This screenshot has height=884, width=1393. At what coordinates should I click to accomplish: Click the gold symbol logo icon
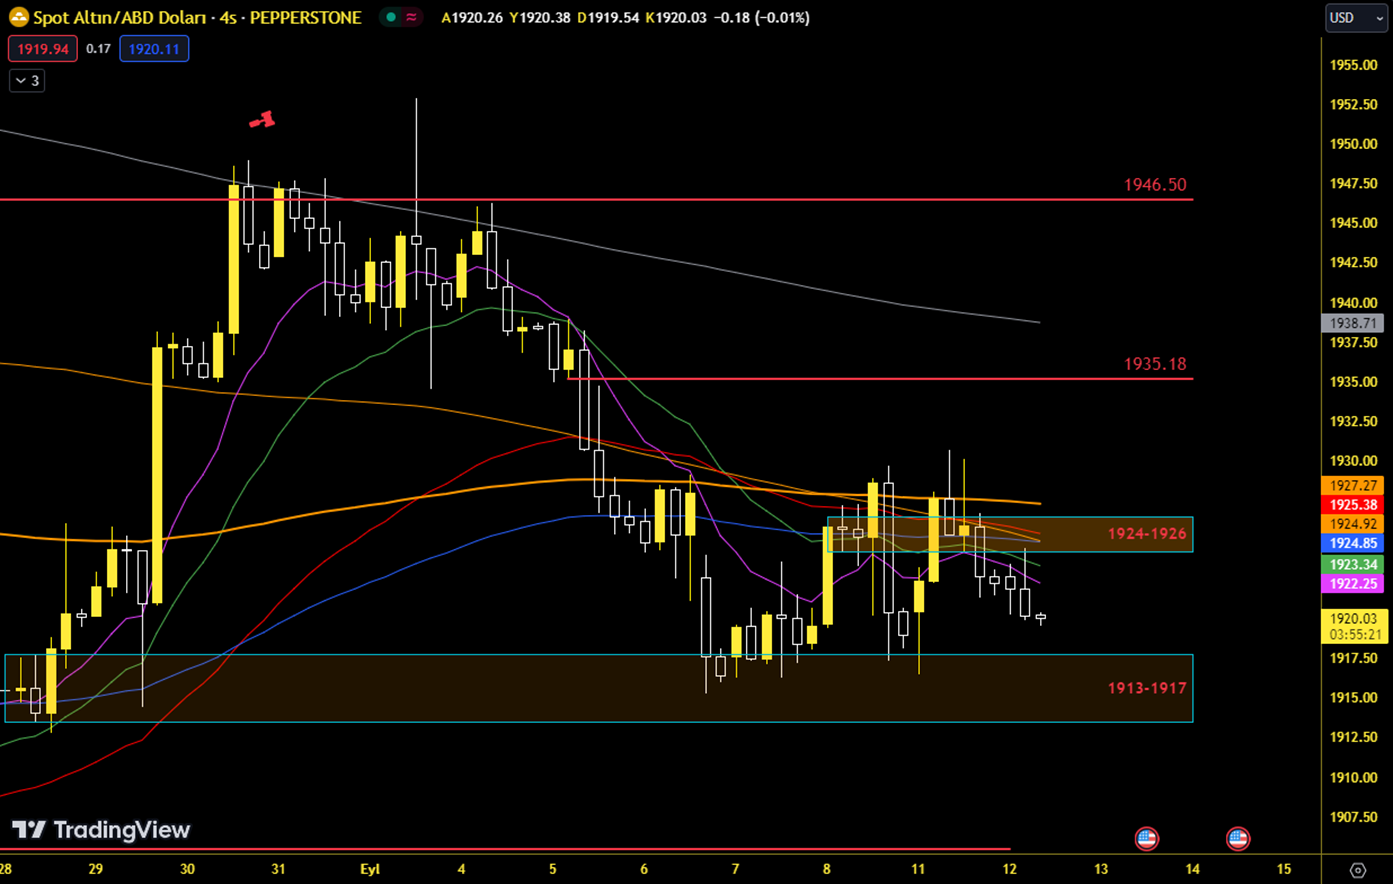click(x=18, y=17)
